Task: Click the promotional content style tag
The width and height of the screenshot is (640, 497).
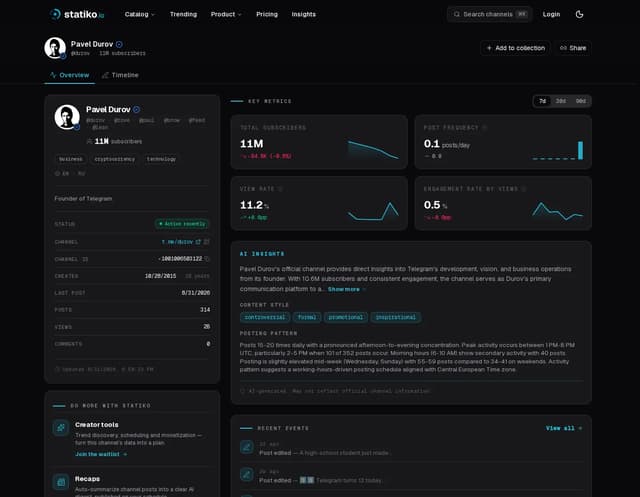Action: [346, 317]
